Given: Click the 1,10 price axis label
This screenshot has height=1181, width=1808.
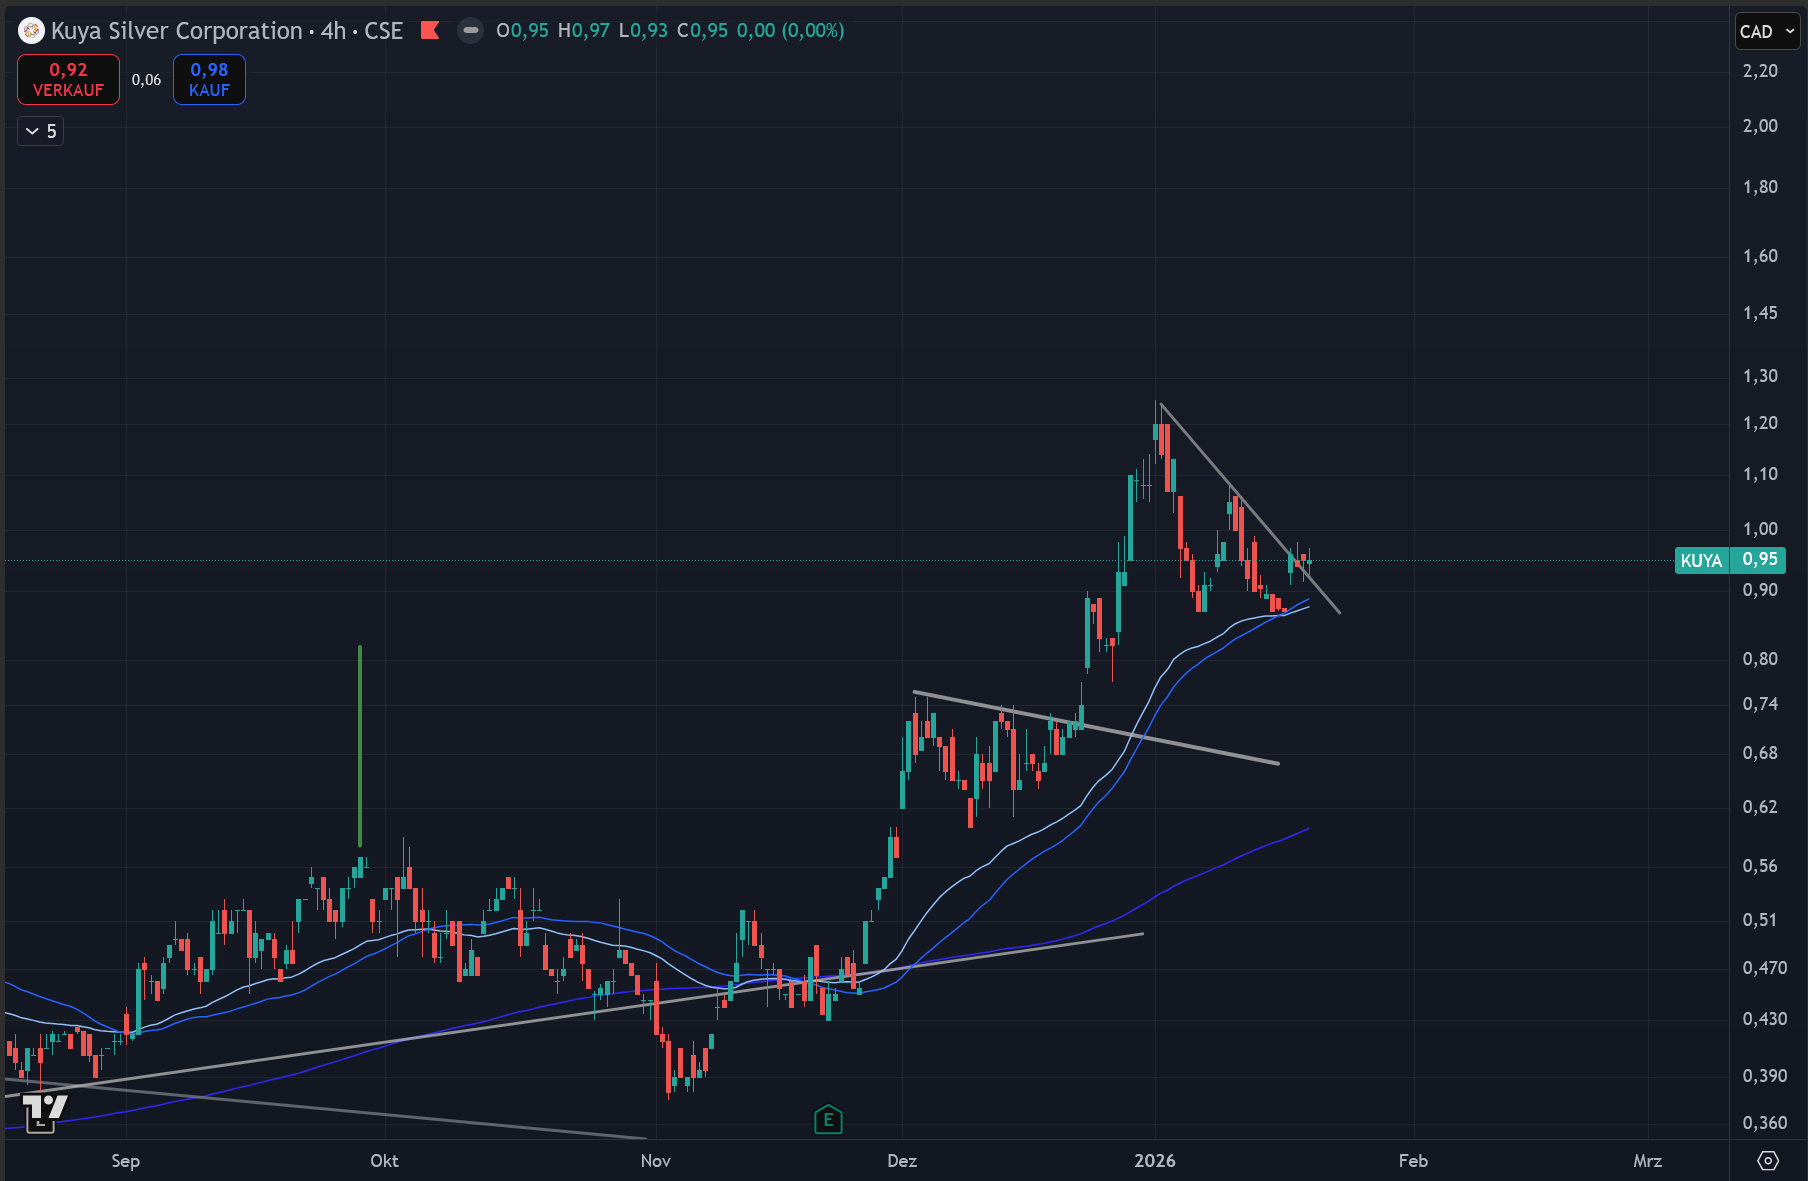Looking at the screenshot, I should (x=1760, y=474).
